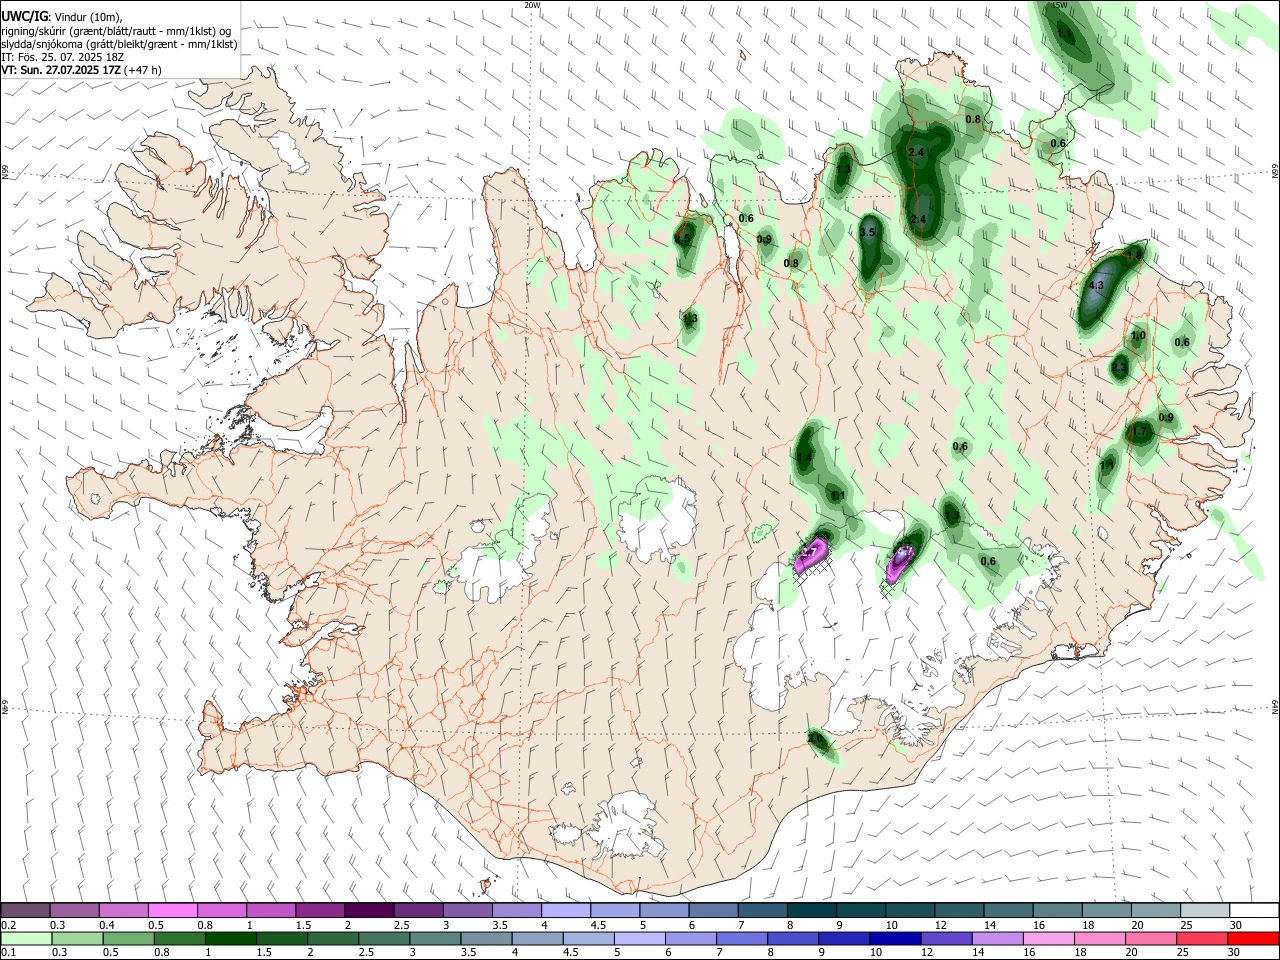Click the 20W longitude label
Viewport: 1280px width, 960px height.
tap(532, 5)
